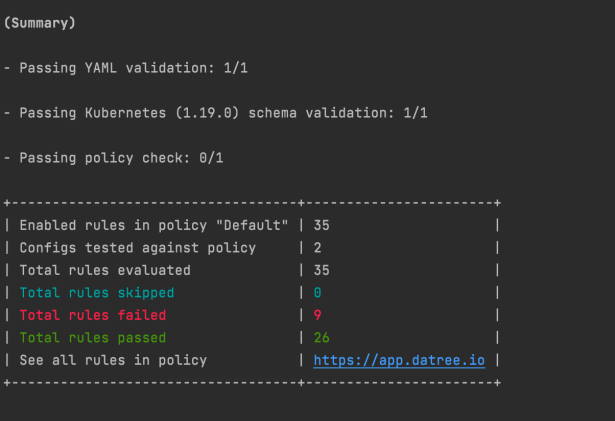Select the passed rules count 26
Screen dimensions: 615x421
[x=321, y=338]
